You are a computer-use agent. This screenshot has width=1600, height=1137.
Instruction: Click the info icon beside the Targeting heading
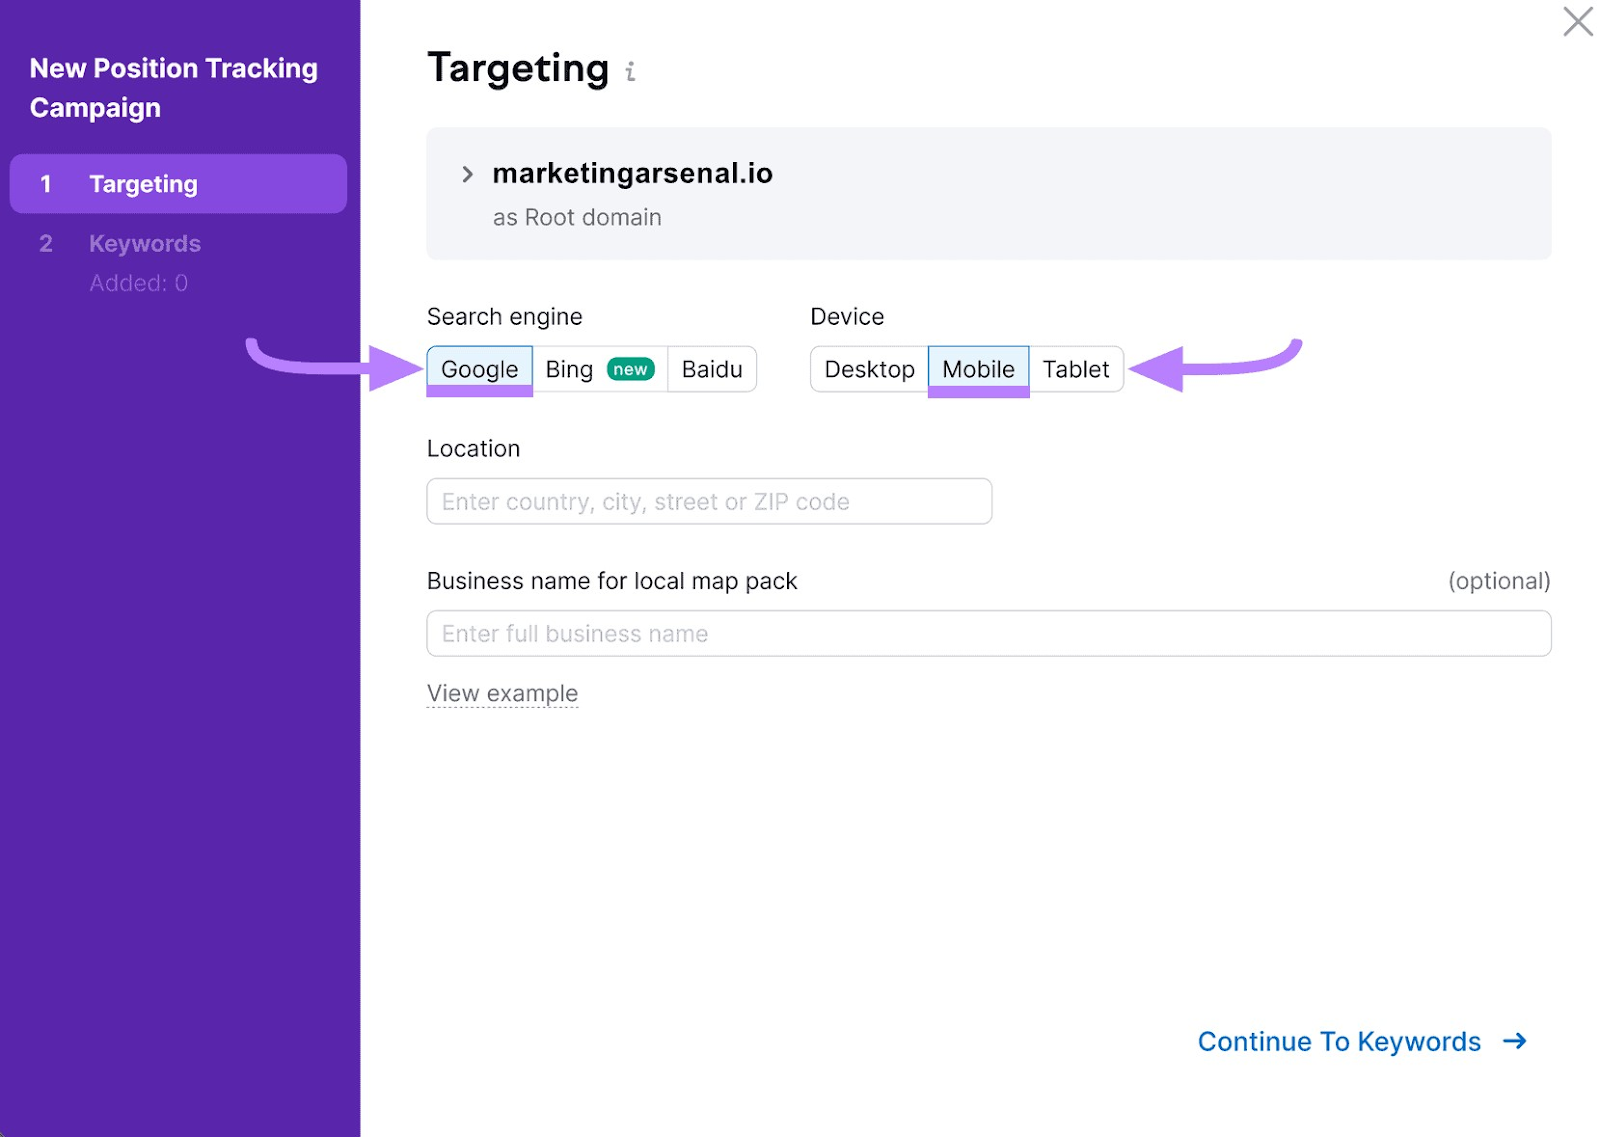click(x=630, y=72)
